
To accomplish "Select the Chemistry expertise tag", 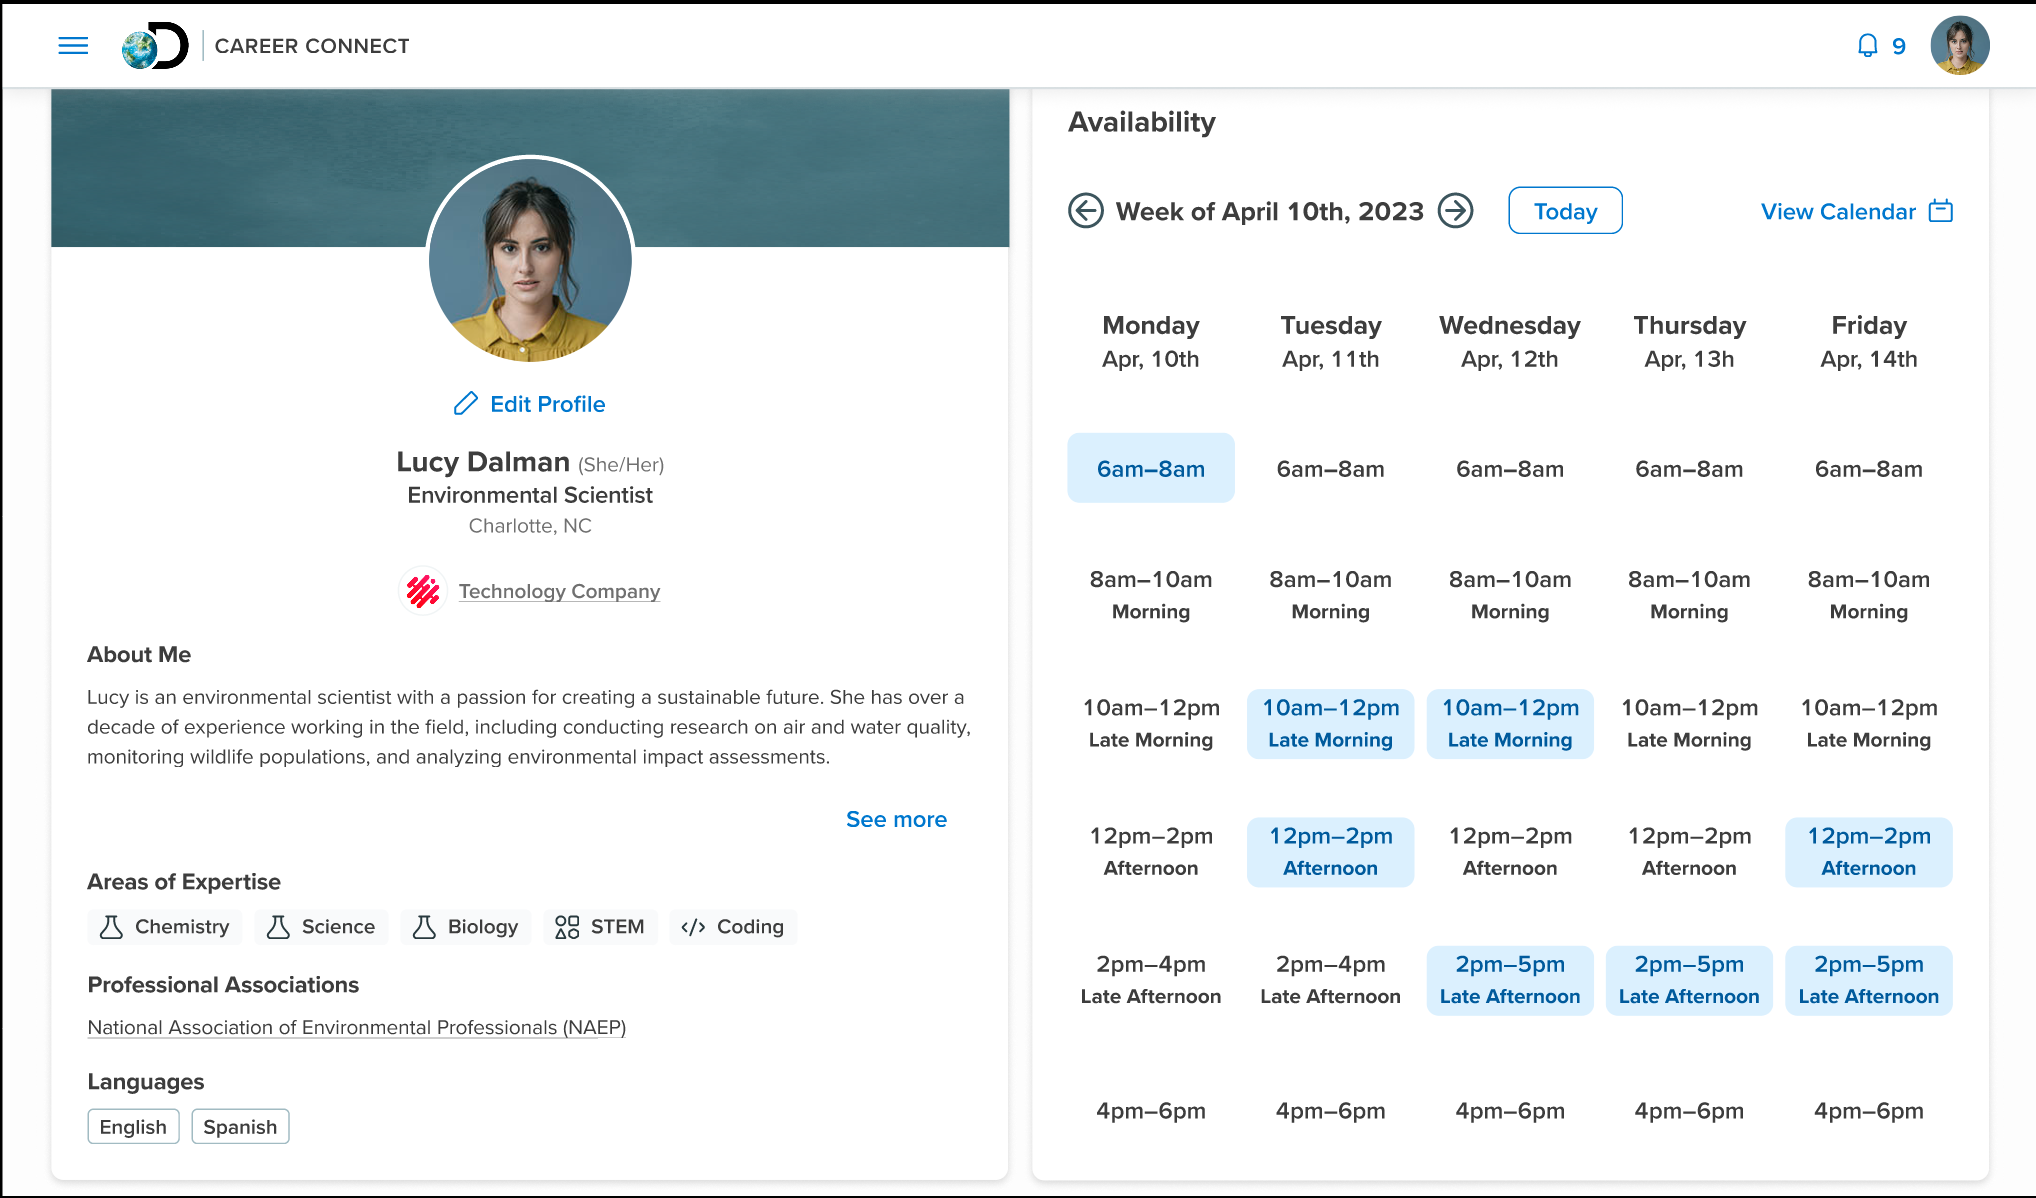I will pos(165,927).
